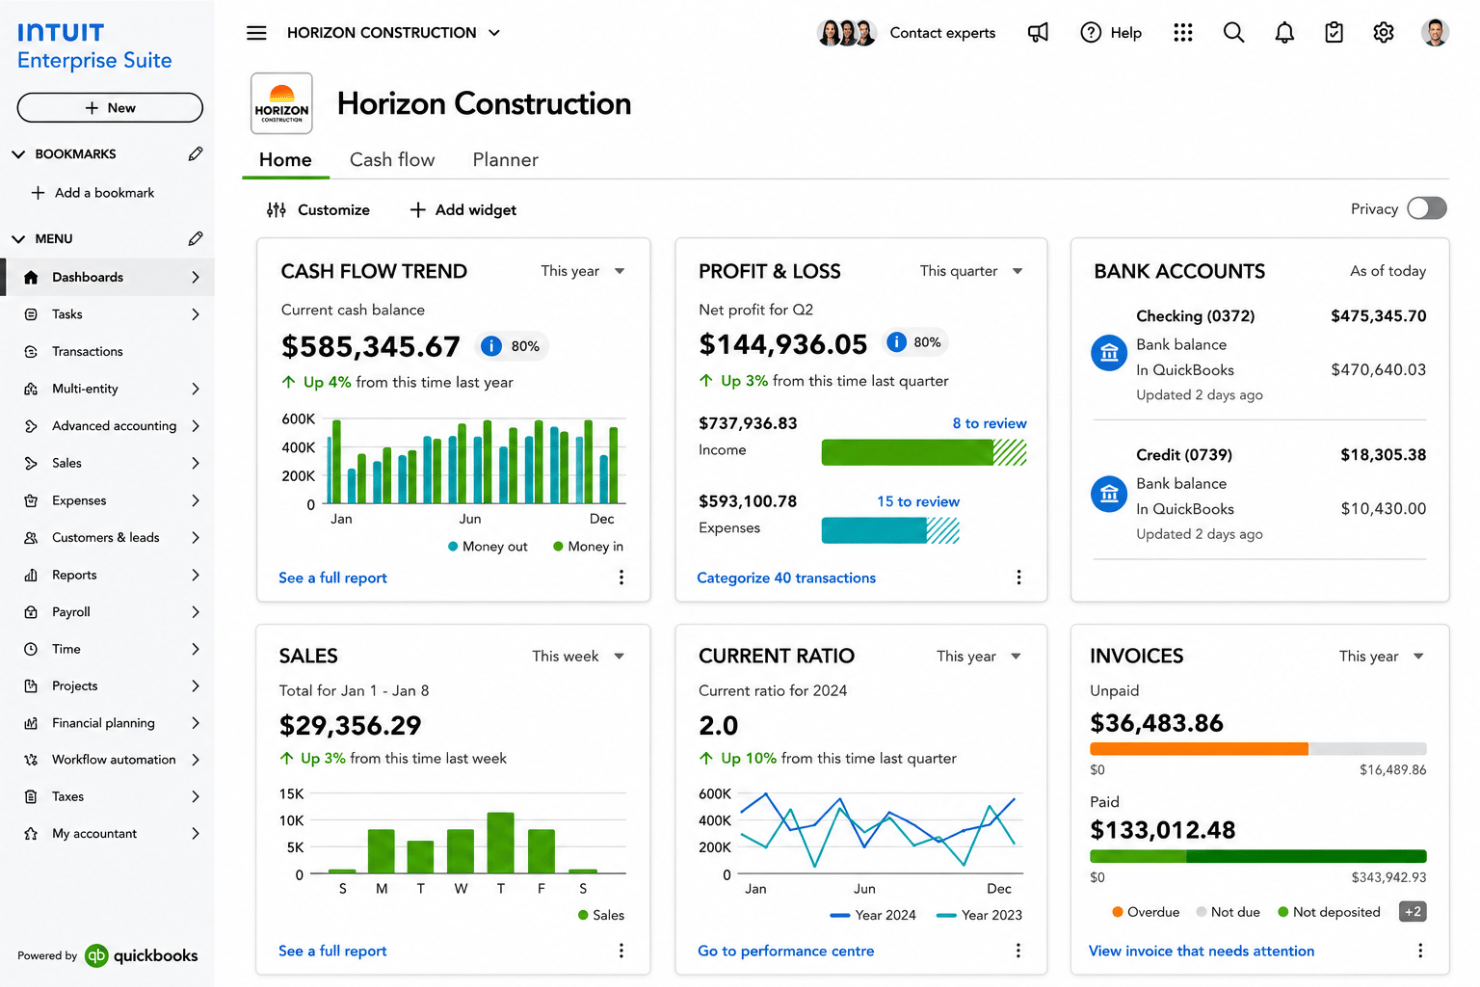This screenshot has height=987, width=1480.
Task: Click the green Paid invoices bar
Action: click(1258, 856)
